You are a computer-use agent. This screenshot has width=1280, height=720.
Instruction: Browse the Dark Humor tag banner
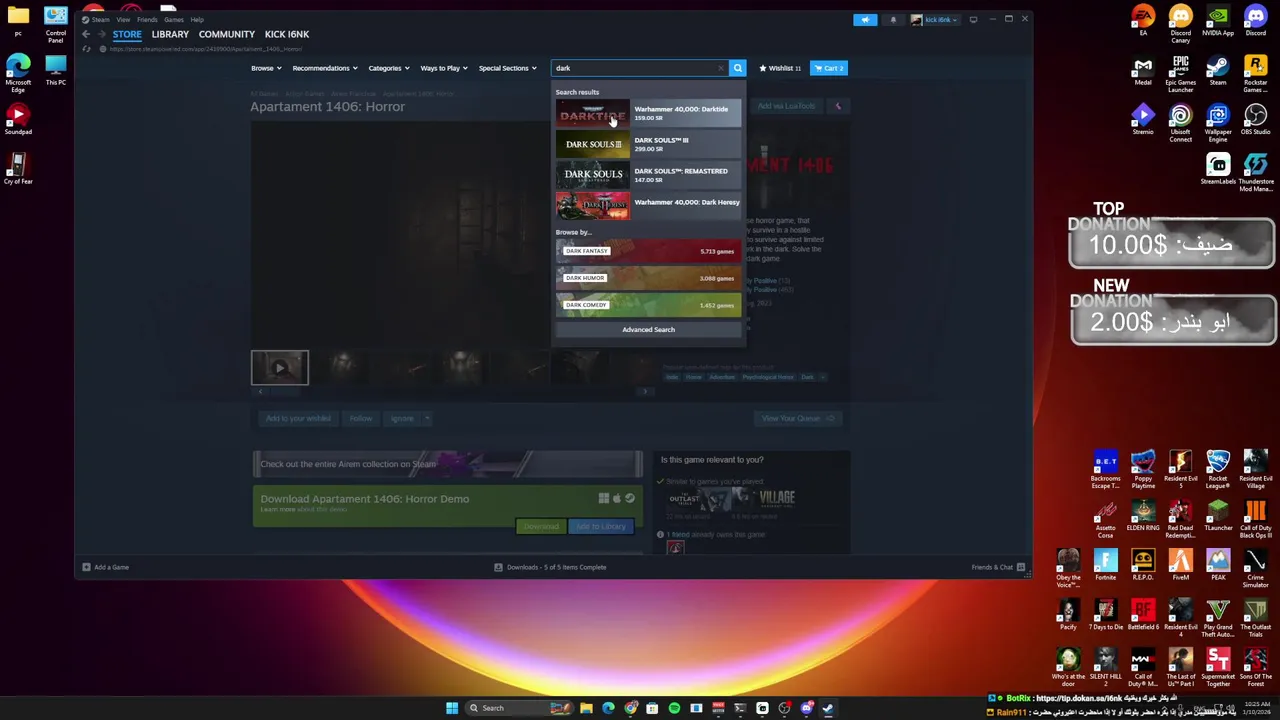(649, 278)
